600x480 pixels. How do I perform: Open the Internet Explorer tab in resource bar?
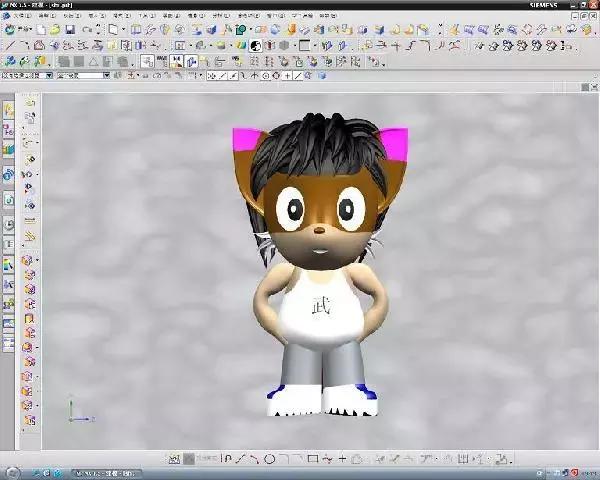[9, 174]
